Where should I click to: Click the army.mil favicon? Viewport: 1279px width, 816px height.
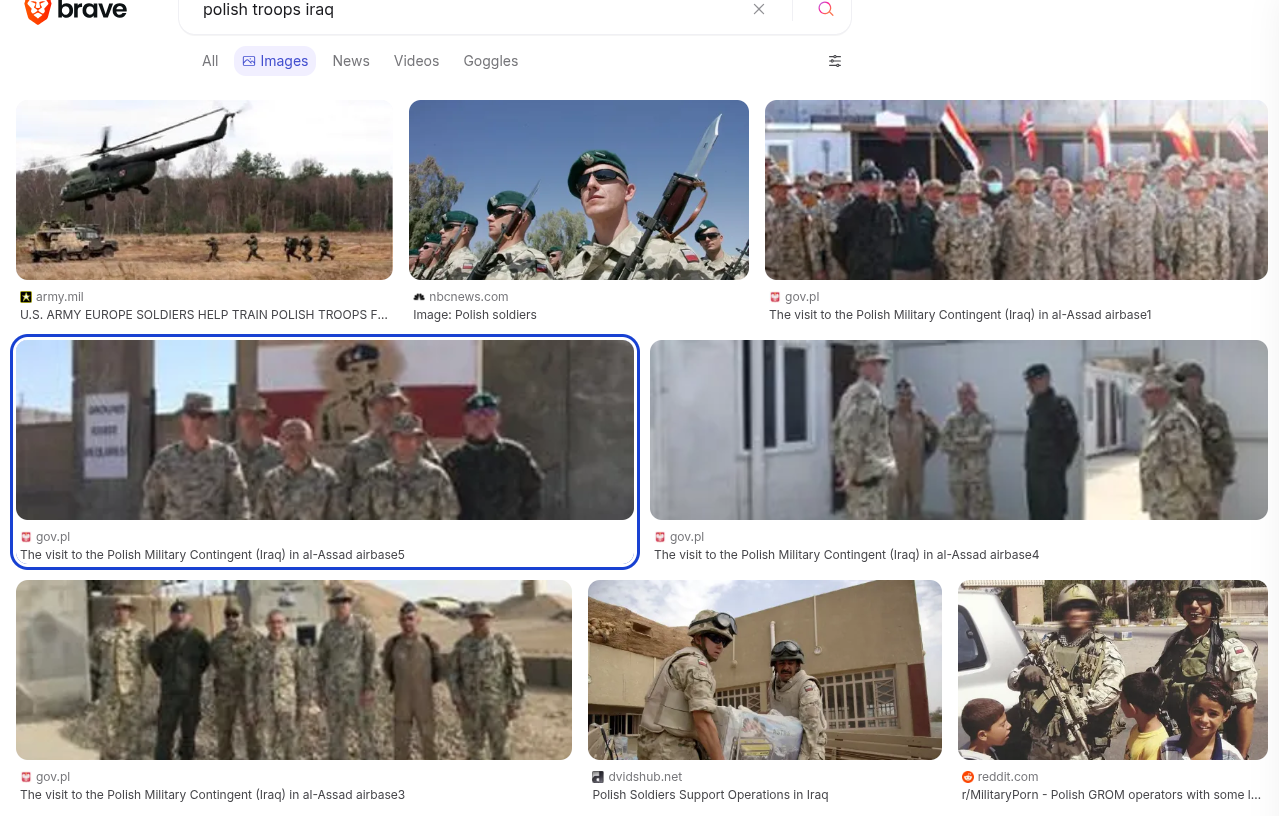(26, 297)
